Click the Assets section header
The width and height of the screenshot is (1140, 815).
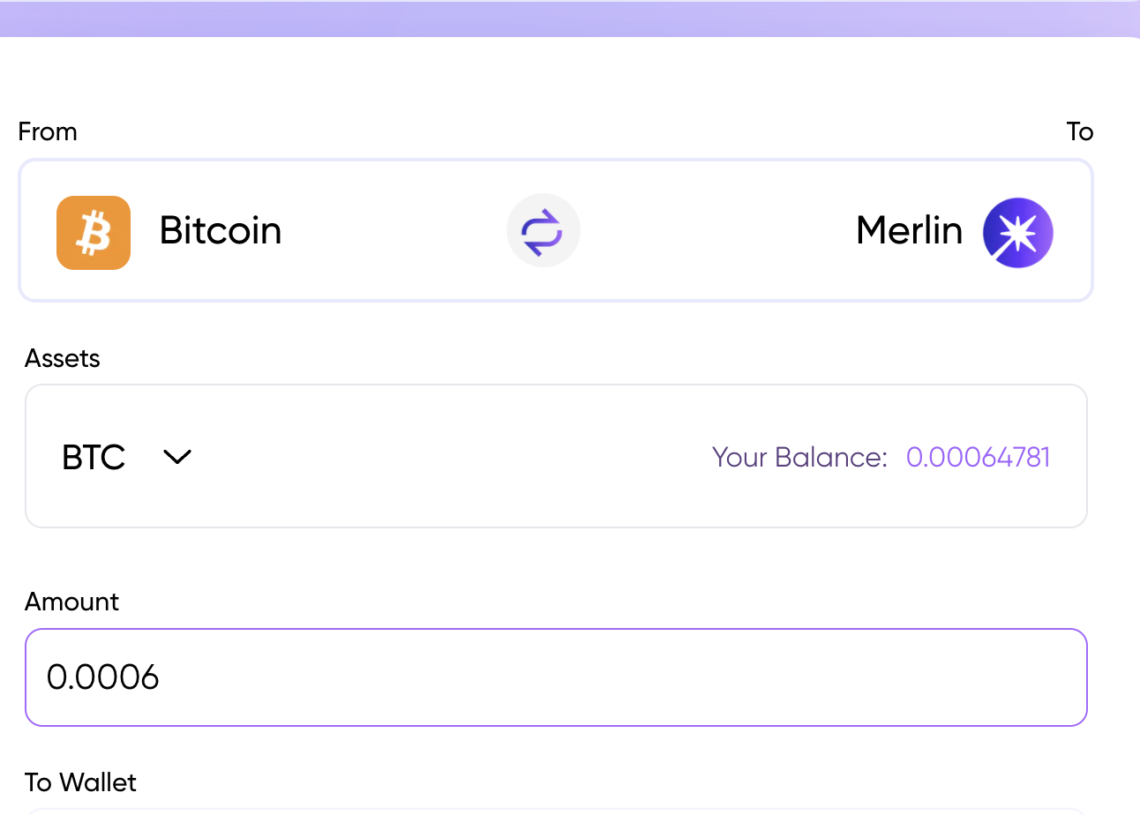(62, 358)
